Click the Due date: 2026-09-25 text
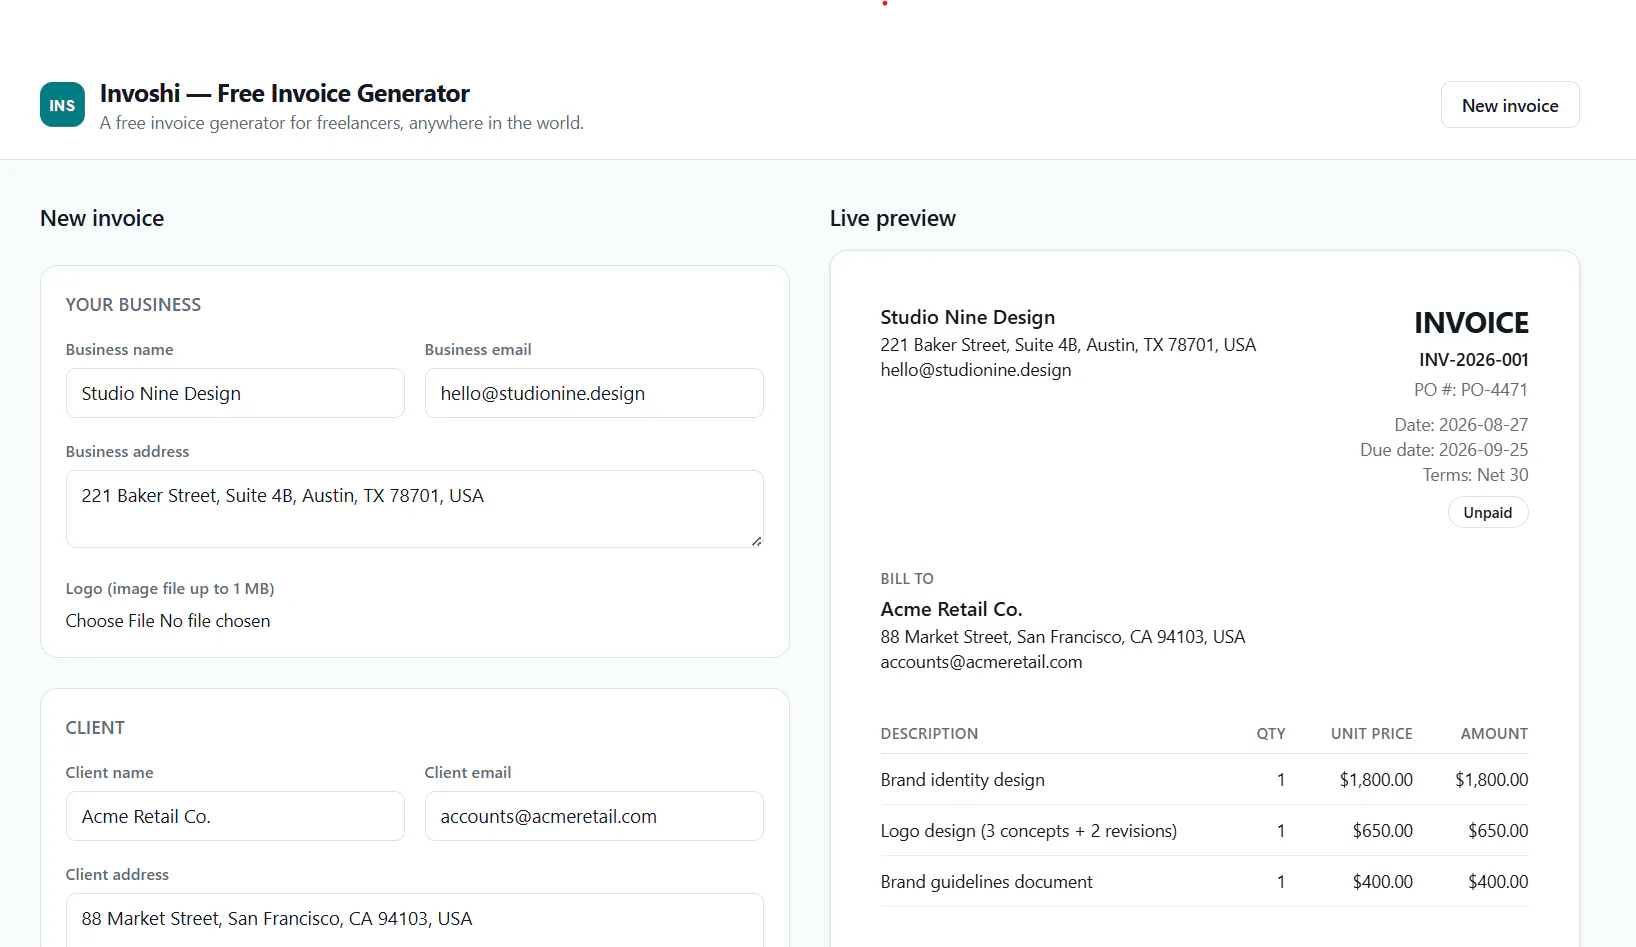This screenshot has width=1636, height=947. point(1444,450)
